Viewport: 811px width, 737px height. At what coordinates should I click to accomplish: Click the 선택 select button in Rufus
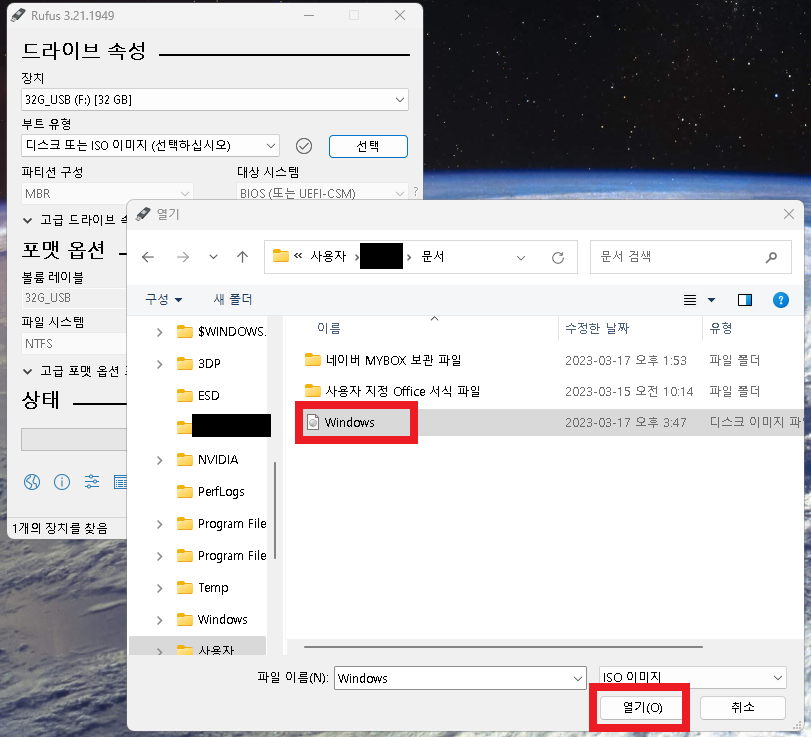coord(368,146)
